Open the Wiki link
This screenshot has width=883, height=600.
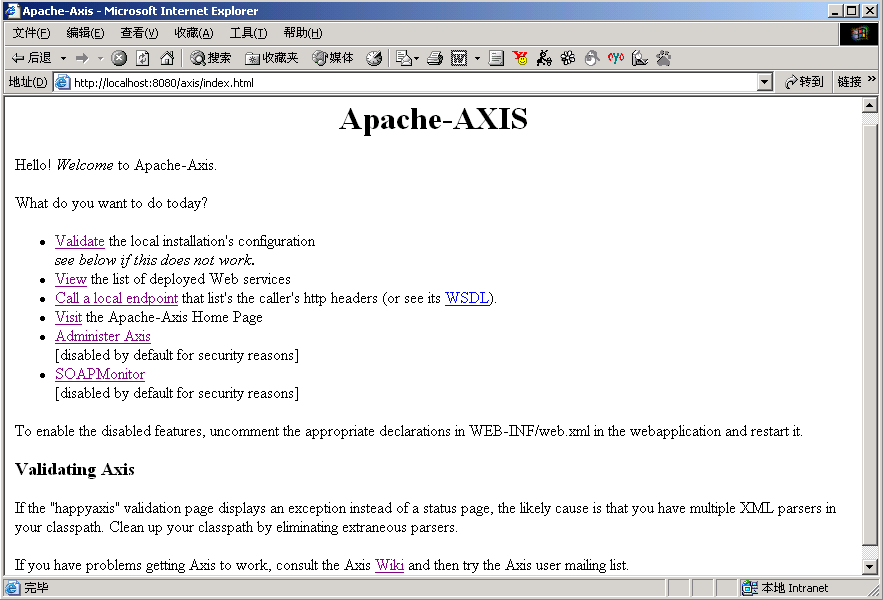click(389, 565)
